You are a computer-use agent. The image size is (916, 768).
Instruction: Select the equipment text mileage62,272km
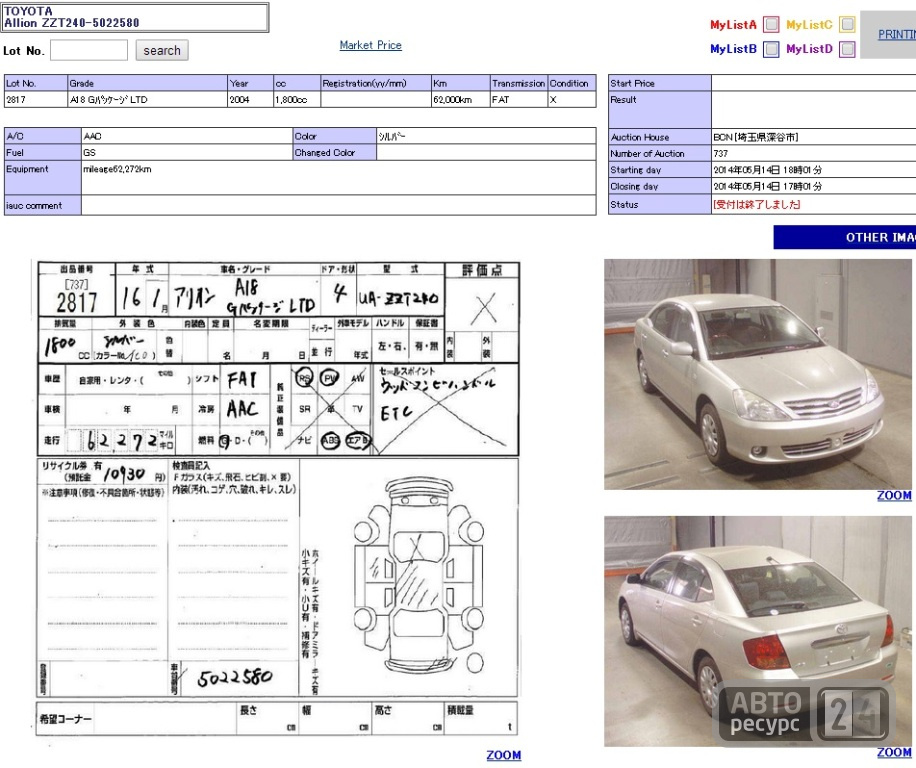tap(117, 169)
